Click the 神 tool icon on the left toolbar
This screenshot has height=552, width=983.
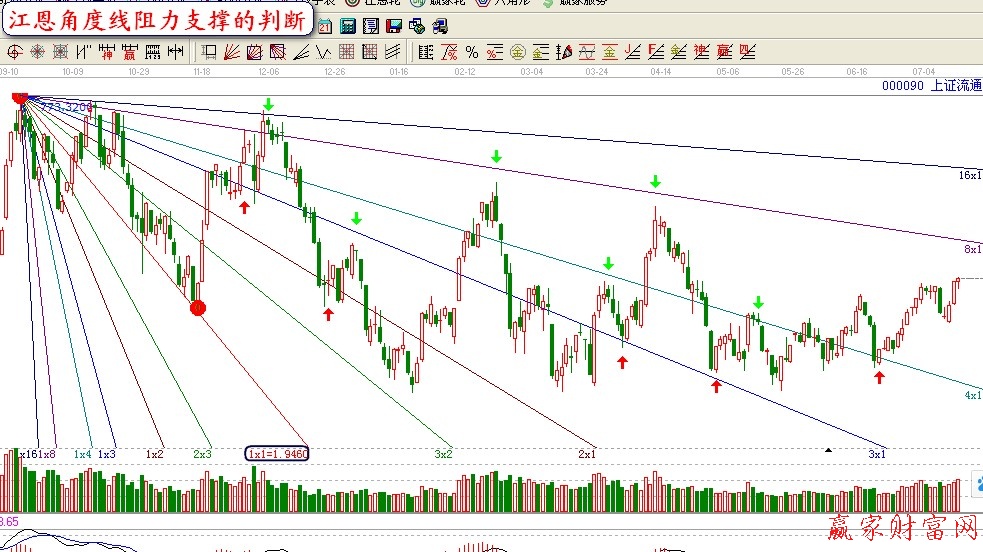point(107,52)
